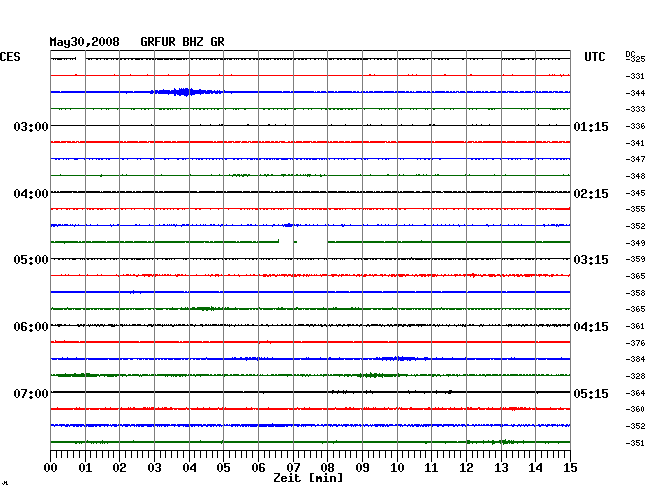Click x-axis minute tick label 02

[x=119, y=468]
